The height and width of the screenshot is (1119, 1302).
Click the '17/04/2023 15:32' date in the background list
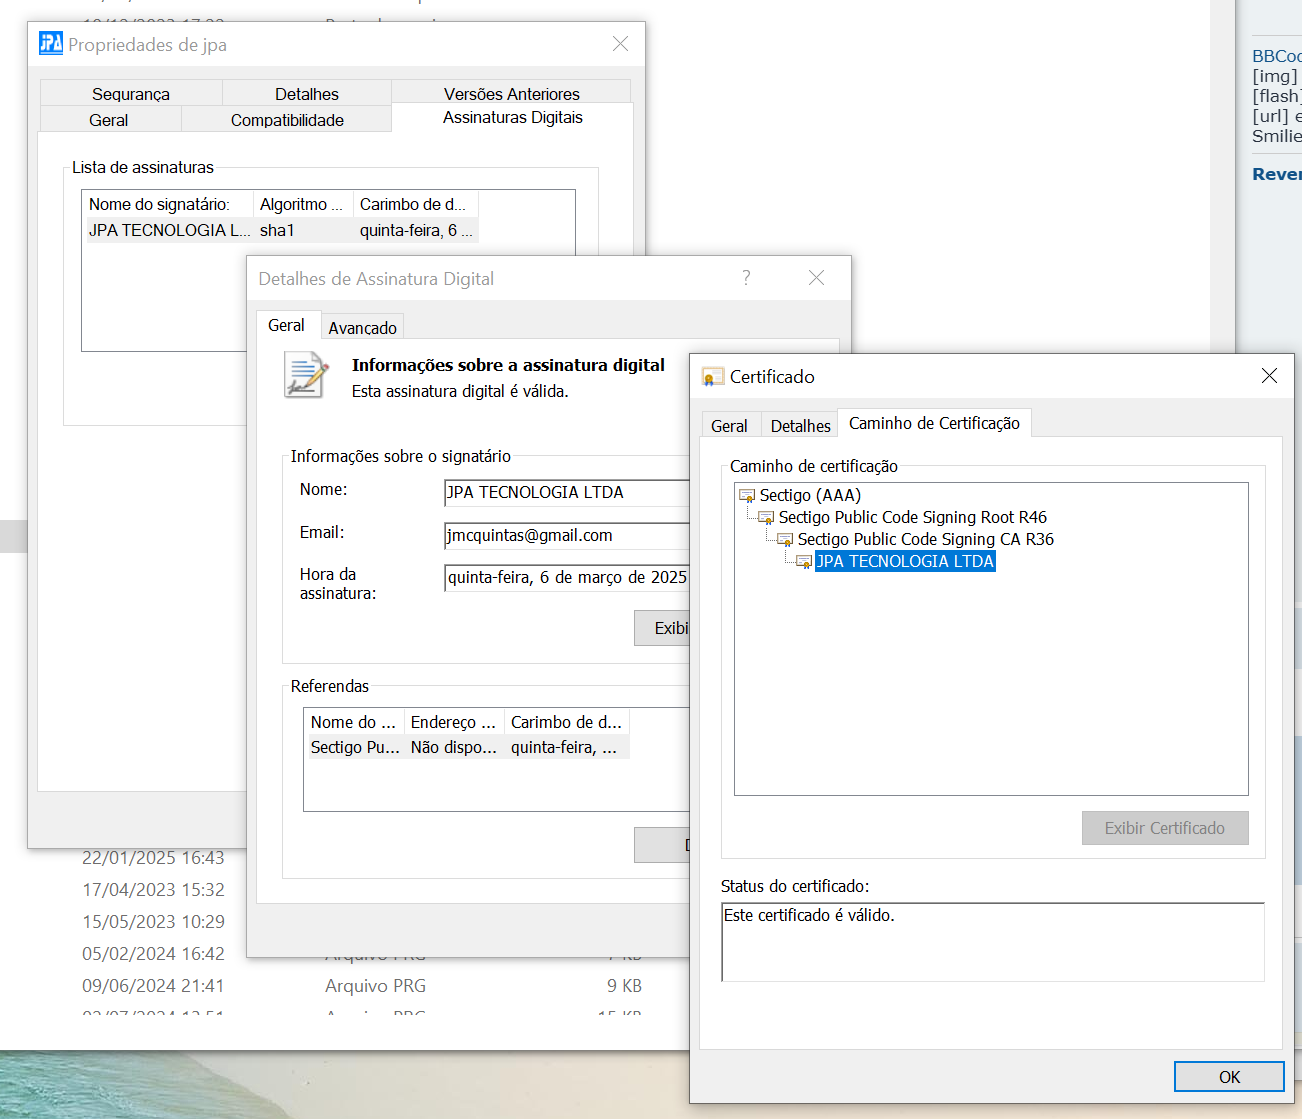point(153,890)
